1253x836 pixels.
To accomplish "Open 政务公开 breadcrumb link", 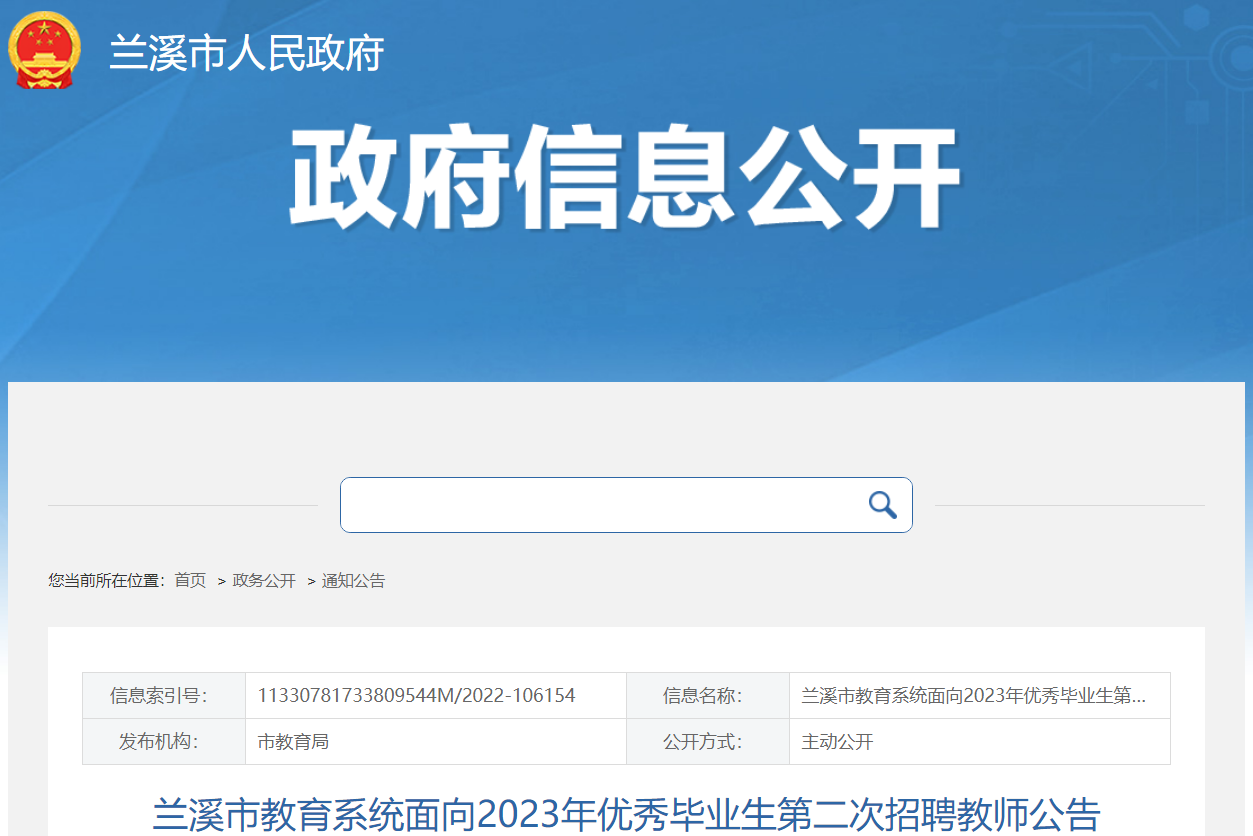I will tap(264, 581).
